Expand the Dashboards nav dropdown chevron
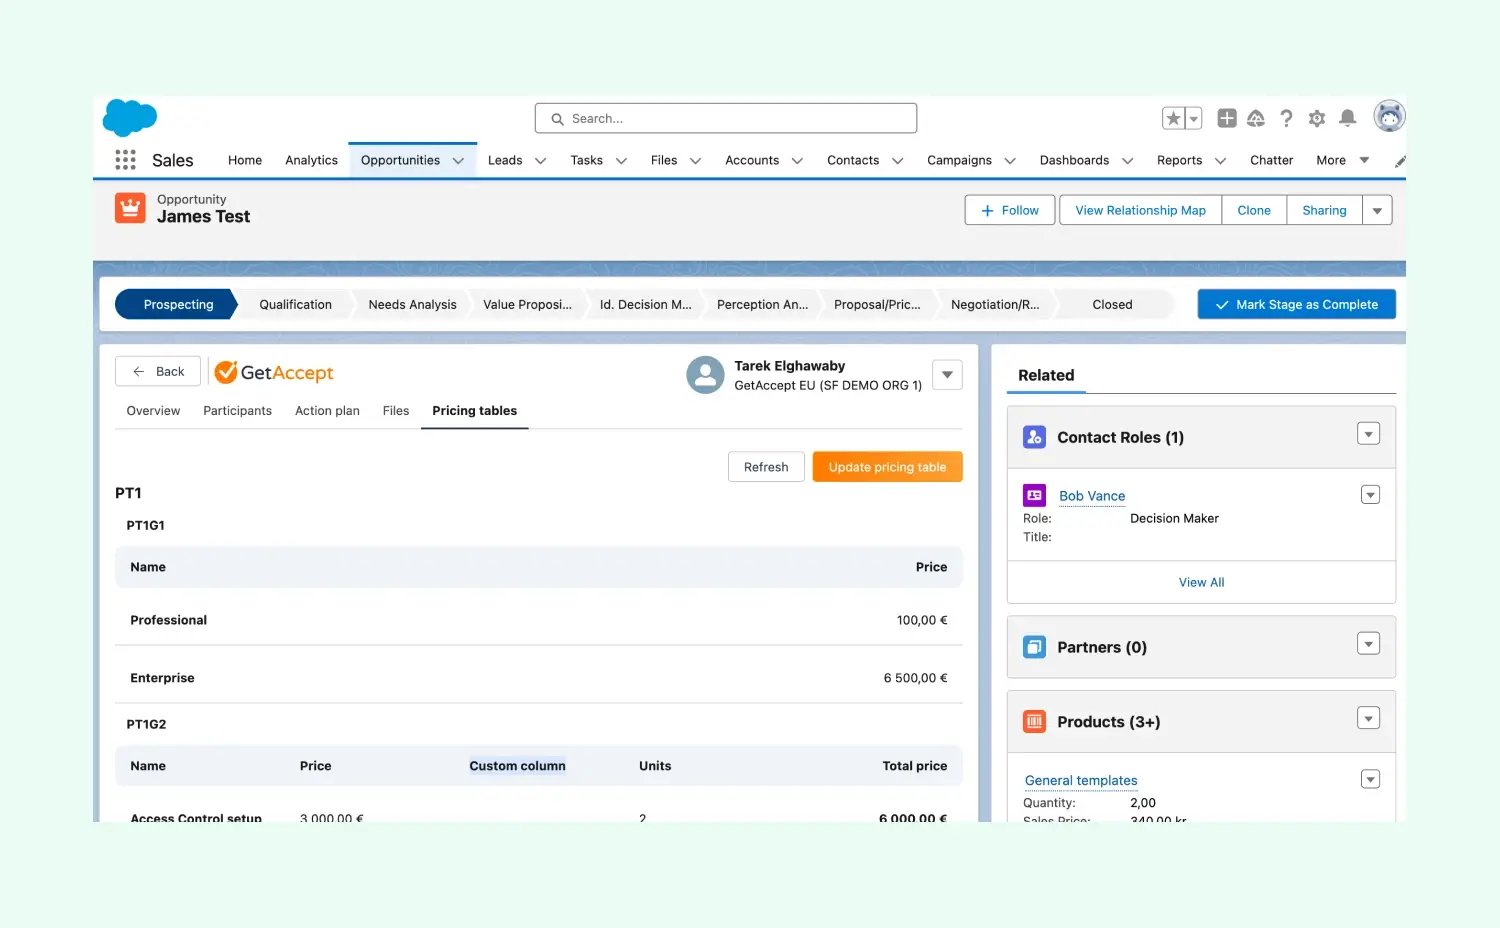The image size is (1500, 928). coord(1127,161)
